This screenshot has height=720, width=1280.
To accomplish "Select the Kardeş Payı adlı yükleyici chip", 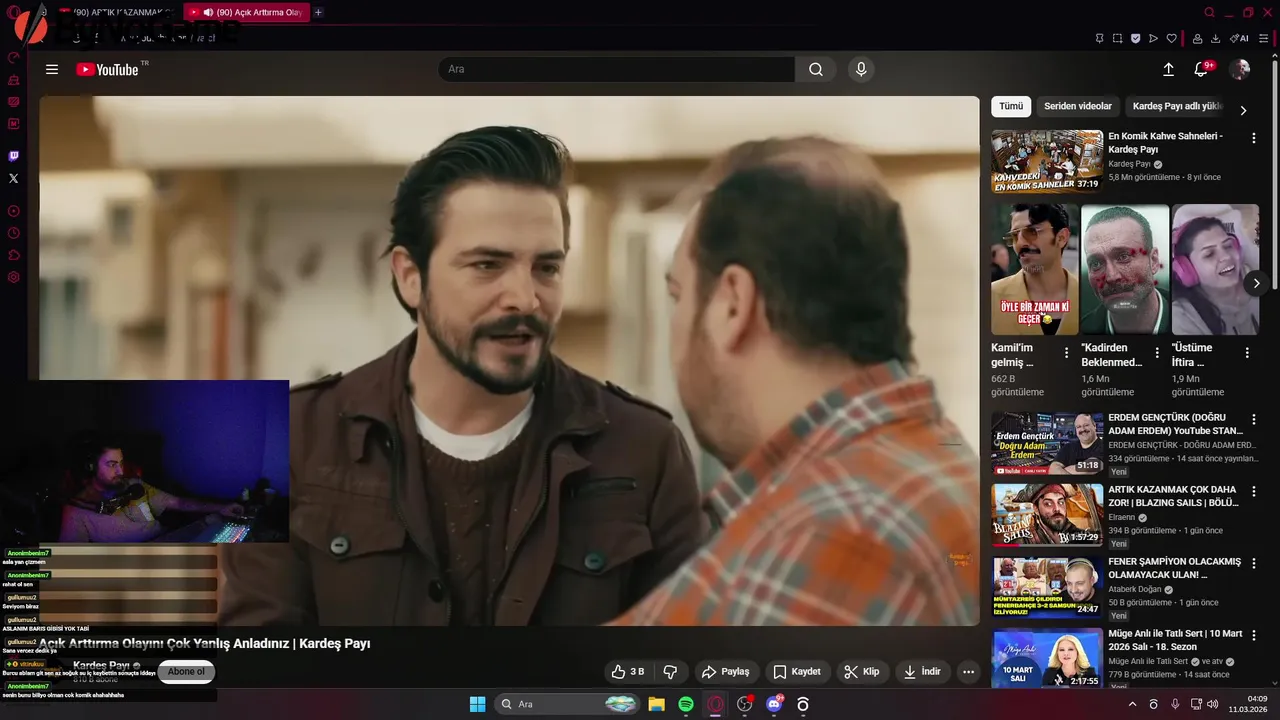I will [1177, 106].
